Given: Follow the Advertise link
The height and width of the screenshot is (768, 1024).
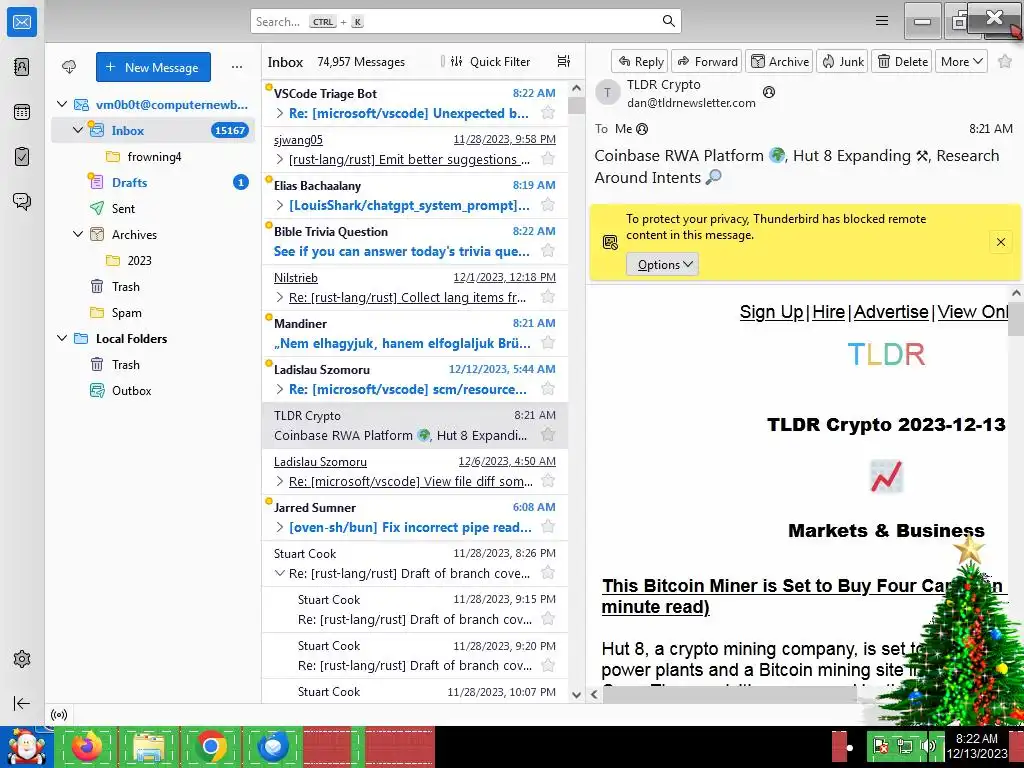Looking at the screenshot, I should point(891,312).
